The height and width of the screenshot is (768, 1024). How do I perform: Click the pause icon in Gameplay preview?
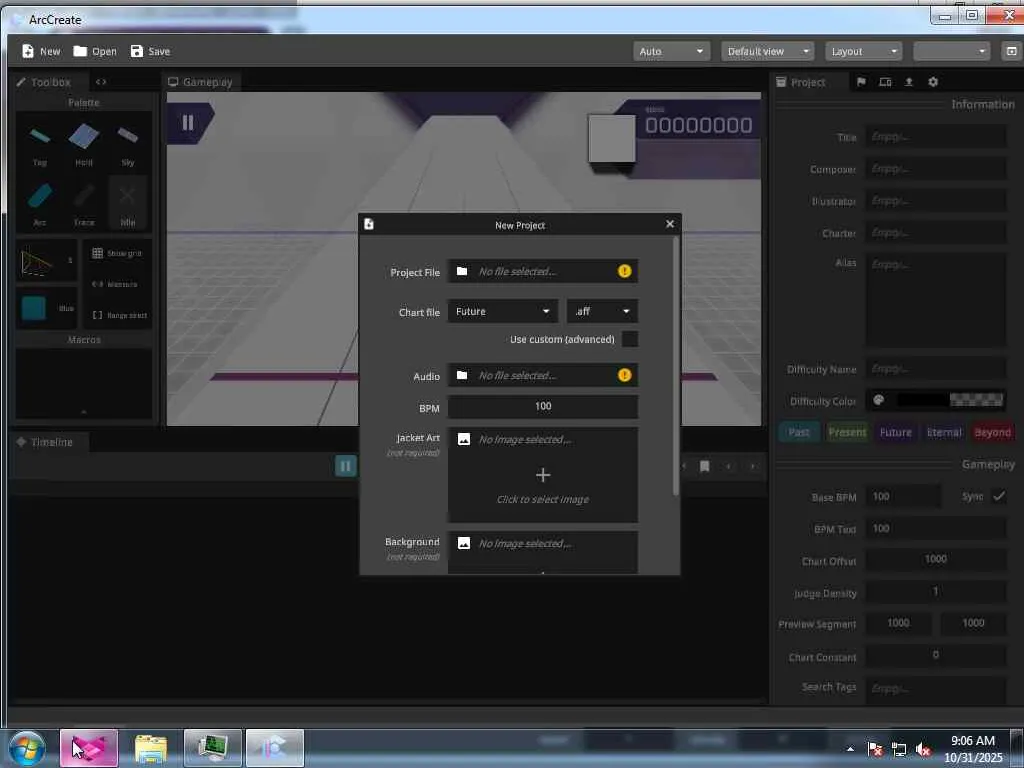pyautogui.click(x=187, y=122)
